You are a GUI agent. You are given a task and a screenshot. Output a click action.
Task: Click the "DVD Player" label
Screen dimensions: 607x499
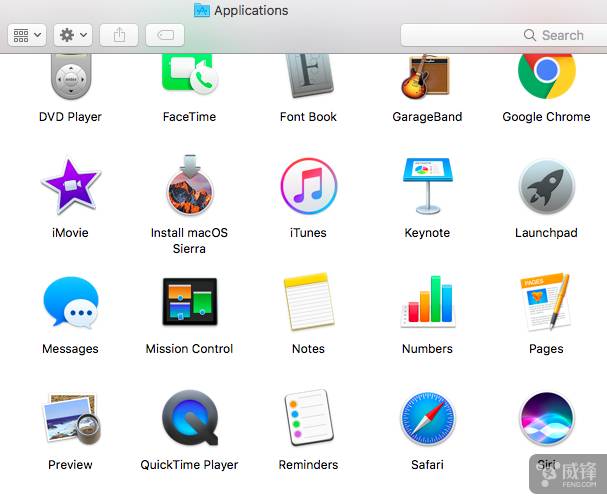click(x=70, y=117)
